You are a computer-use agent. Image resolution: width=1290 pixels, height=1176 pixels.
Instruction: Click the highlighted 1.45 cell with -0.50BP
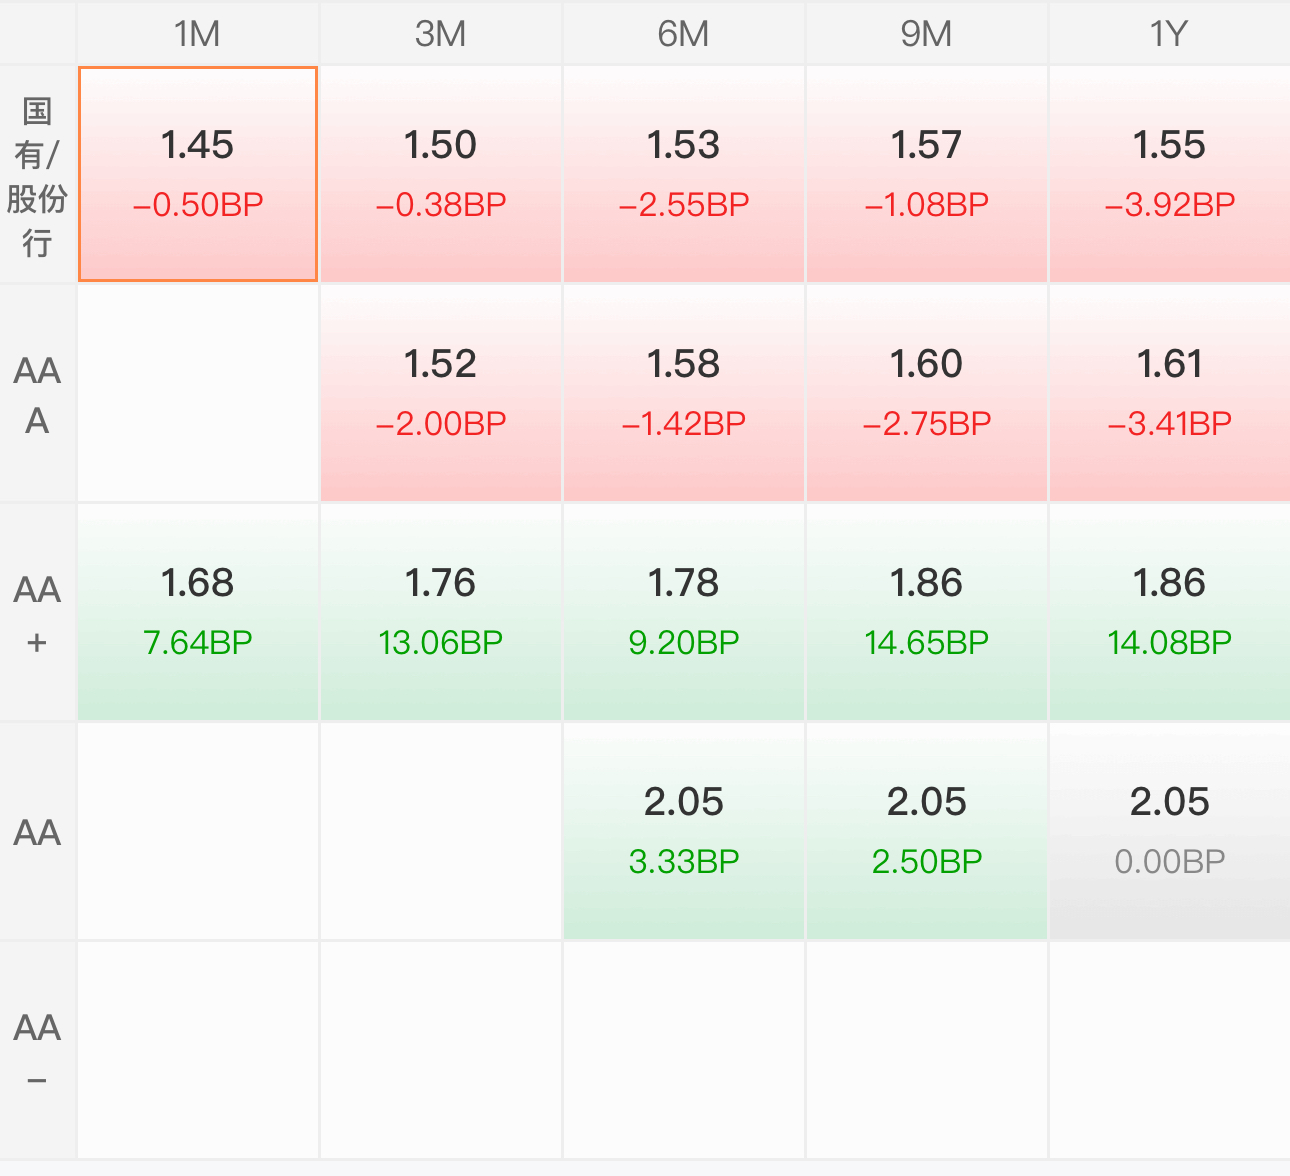coord(198,174)
